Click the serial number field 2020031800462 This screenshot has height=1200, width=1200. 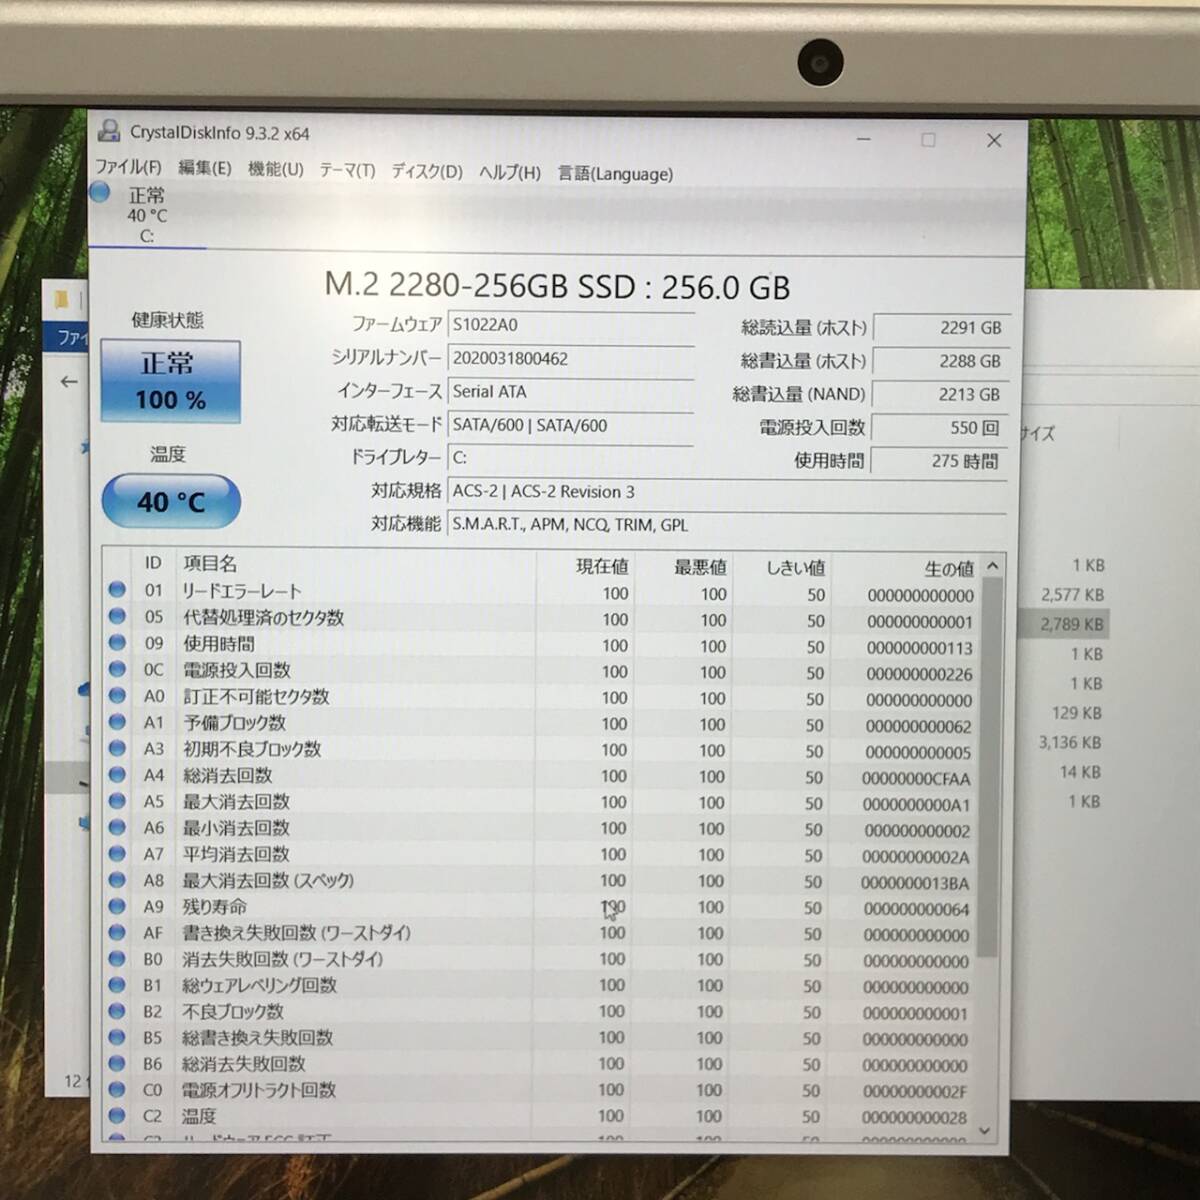tap(571, 358)
